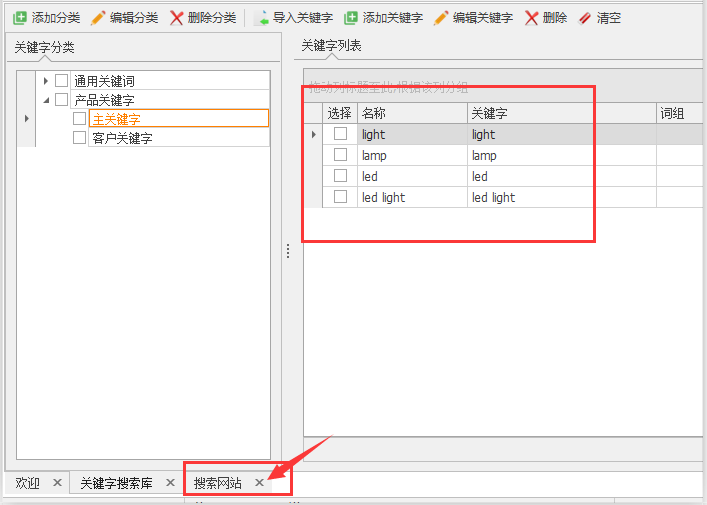Click the 编辑关键字 label
The width and height of the screenshot is (707, 505).
[483, 18]
